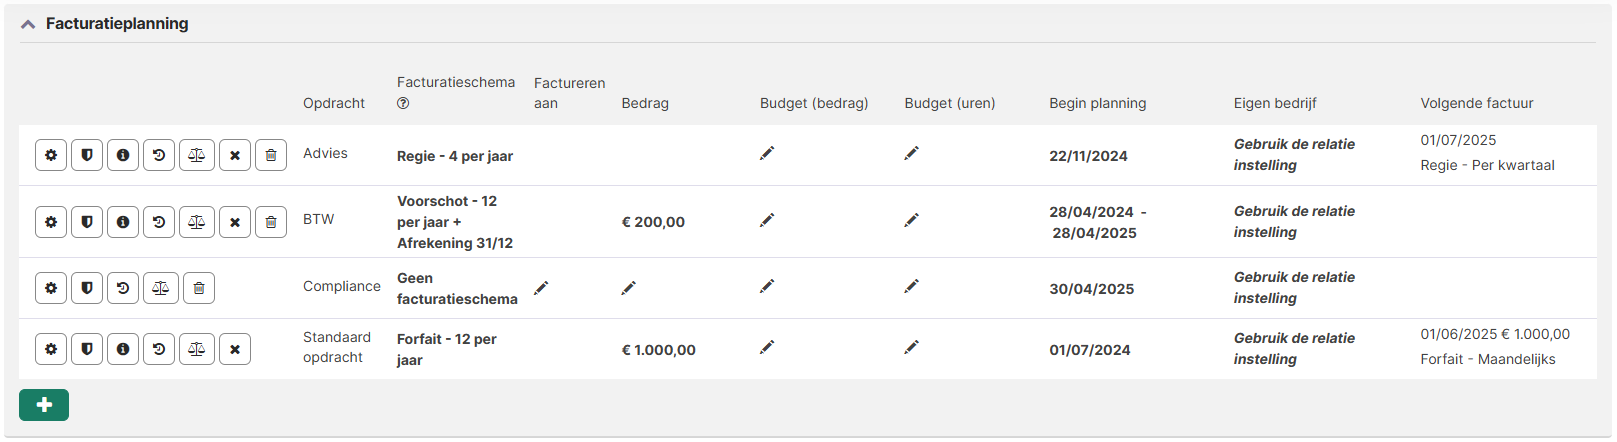Click the X icon in Advies row
Screen dimensions: 1617x442
(235, 155)
